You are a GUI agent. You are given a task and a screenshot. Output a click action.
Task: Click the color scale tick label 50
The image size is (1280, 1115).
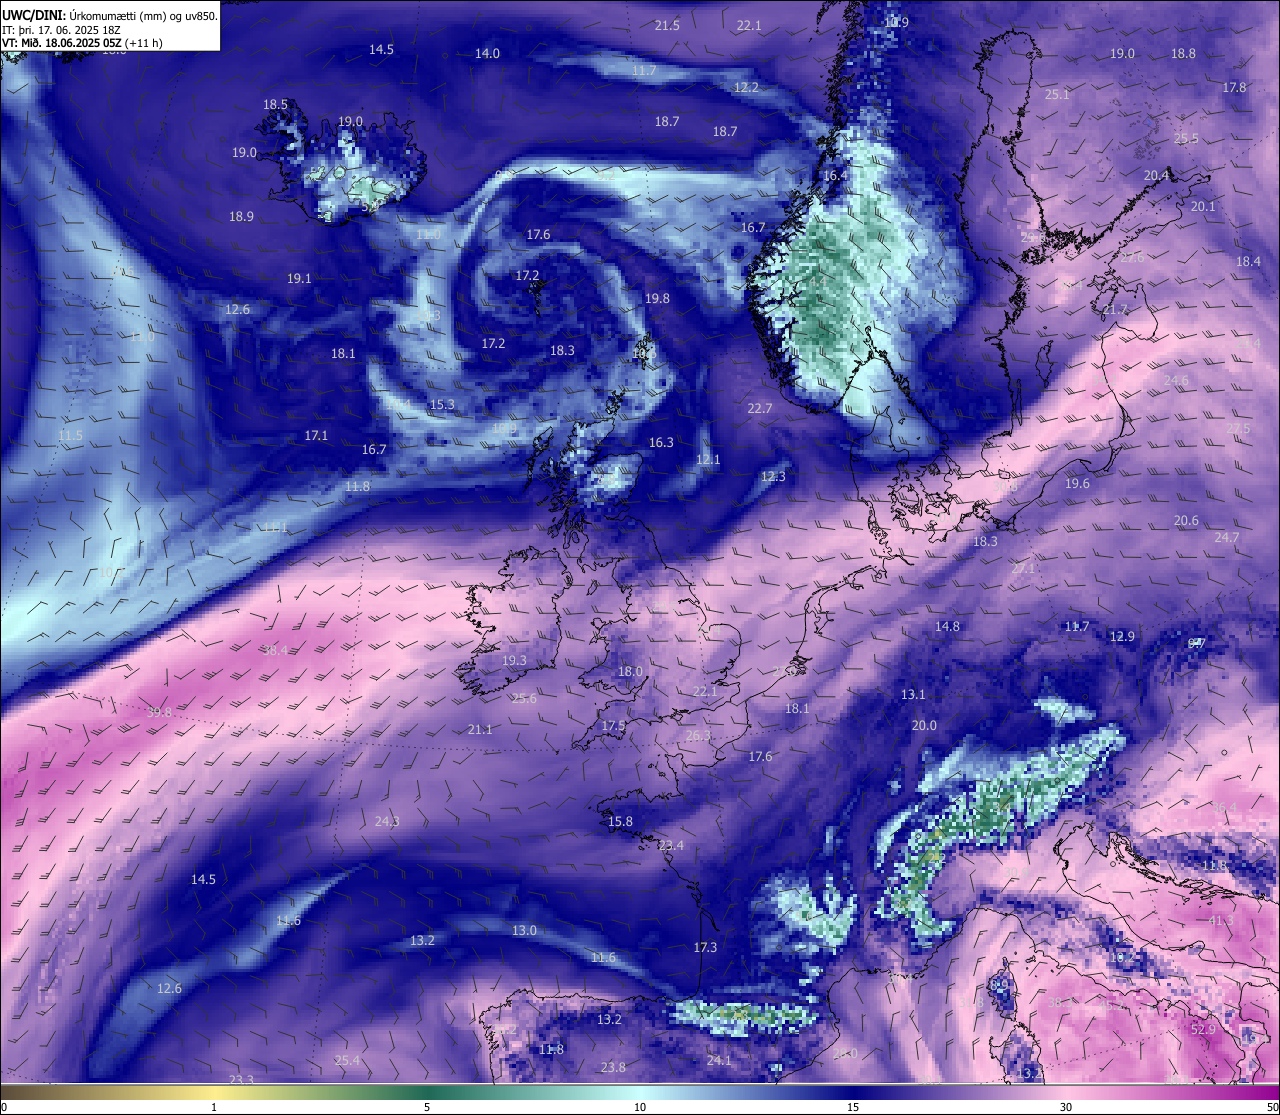(x=1272, y=1107)
